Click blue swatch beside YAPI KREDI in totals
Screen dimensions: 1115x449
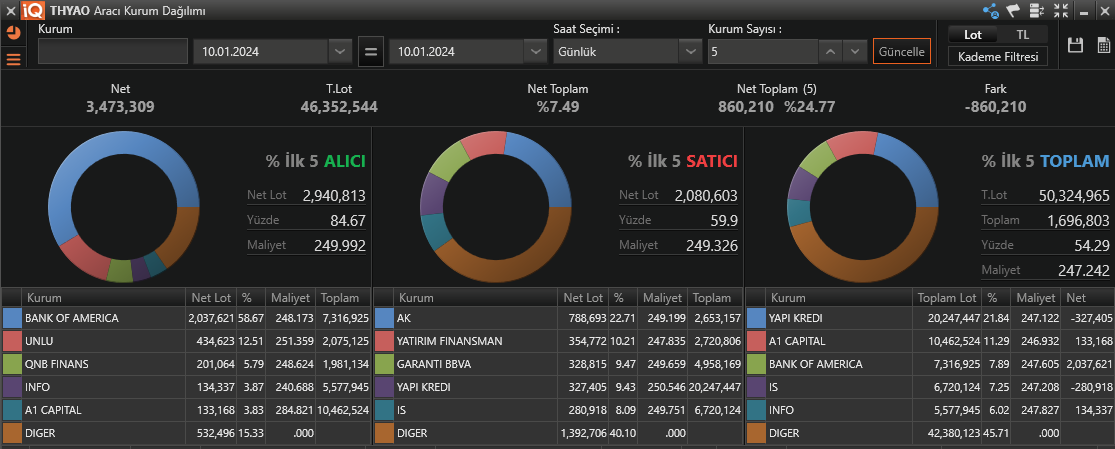(757, 318)
